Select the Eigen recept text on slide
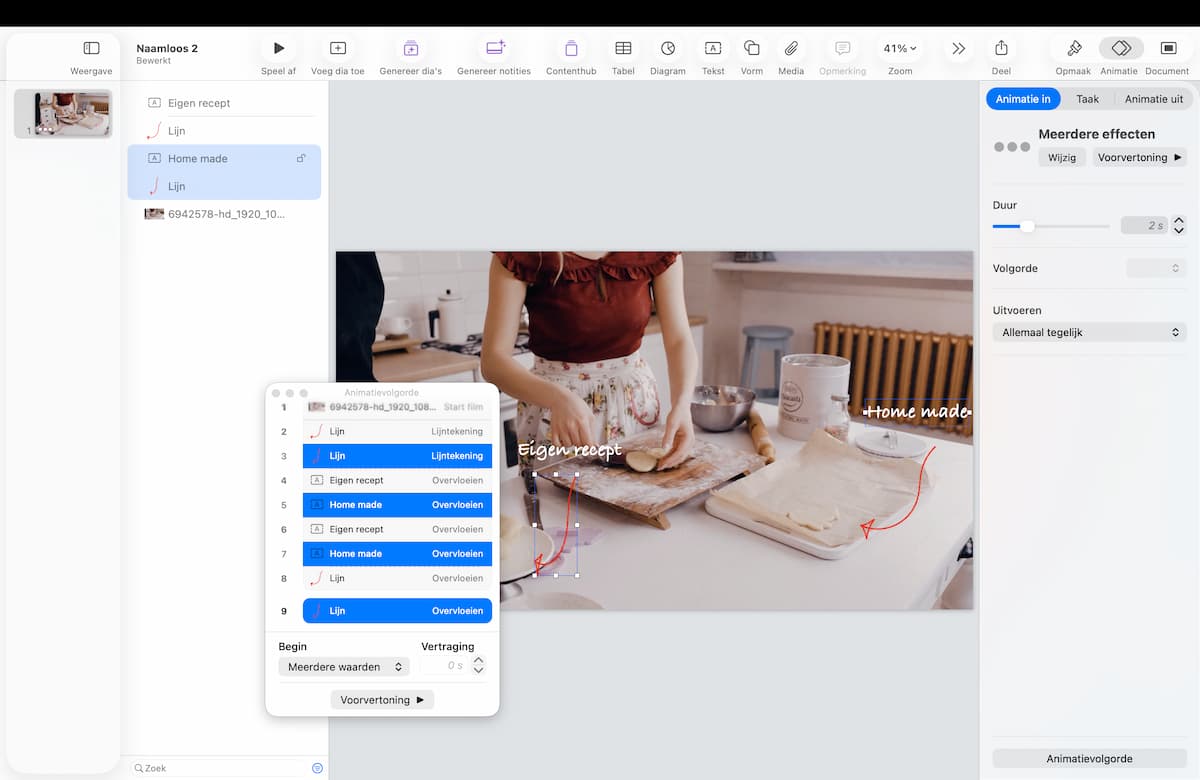Viewport: 1200px width, 780px height. [570, 450]
